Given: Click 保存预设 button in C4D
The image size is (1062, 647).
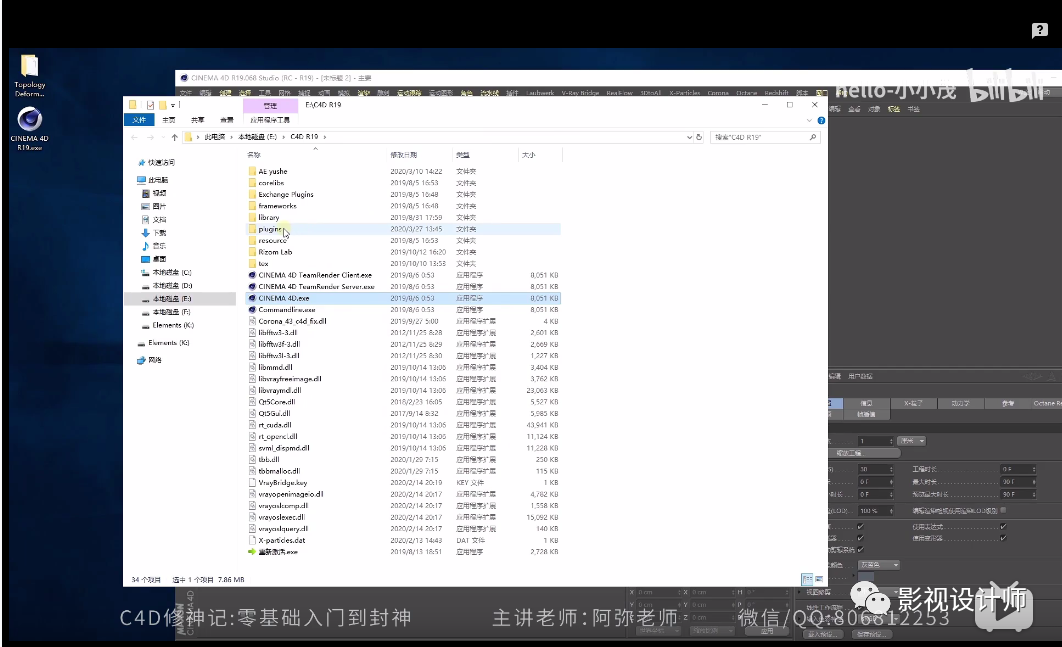Looking at the screenshot, I should pyautogui.click(x=870, y=635).
